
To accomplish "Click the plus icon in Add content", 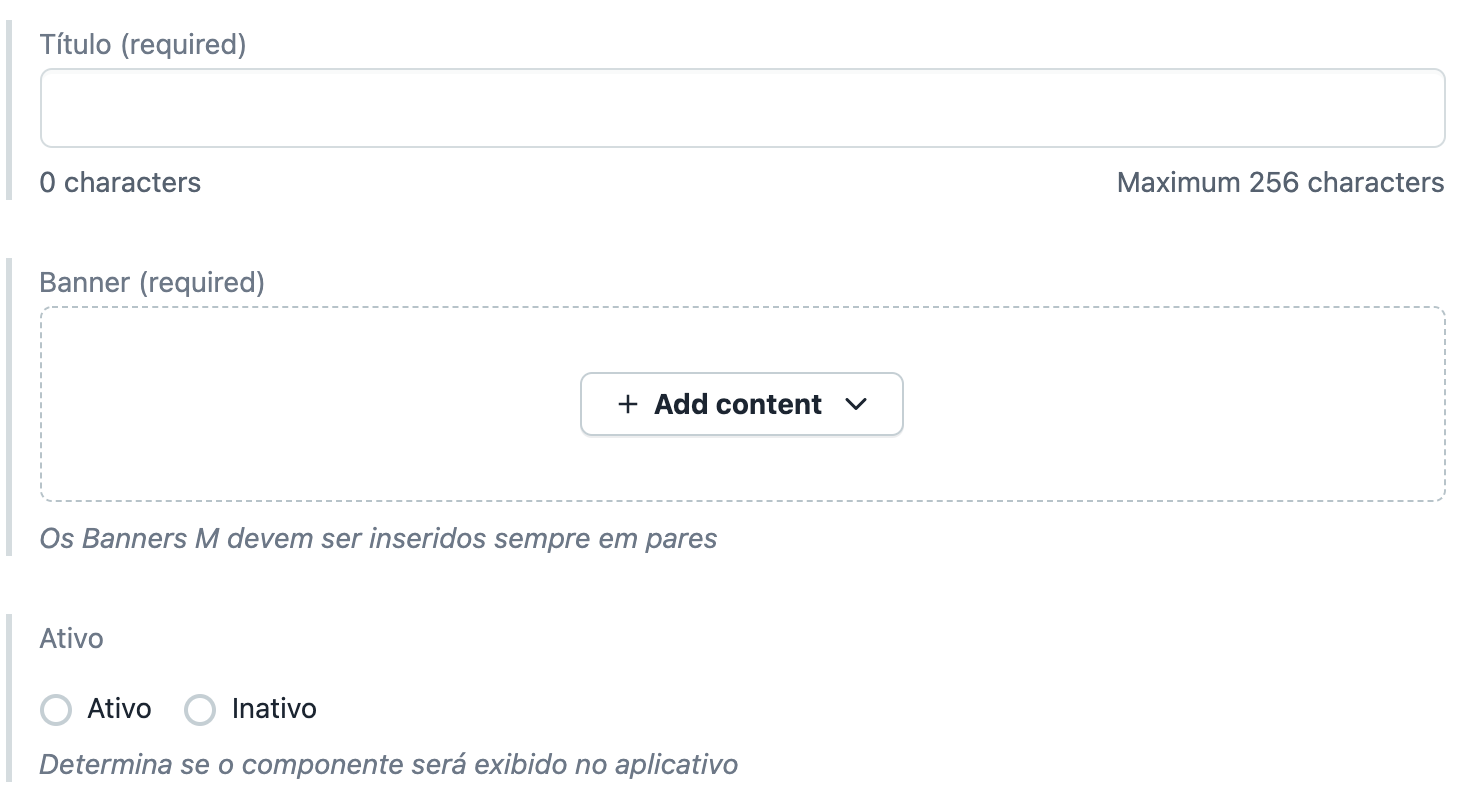I will (627, 404).
